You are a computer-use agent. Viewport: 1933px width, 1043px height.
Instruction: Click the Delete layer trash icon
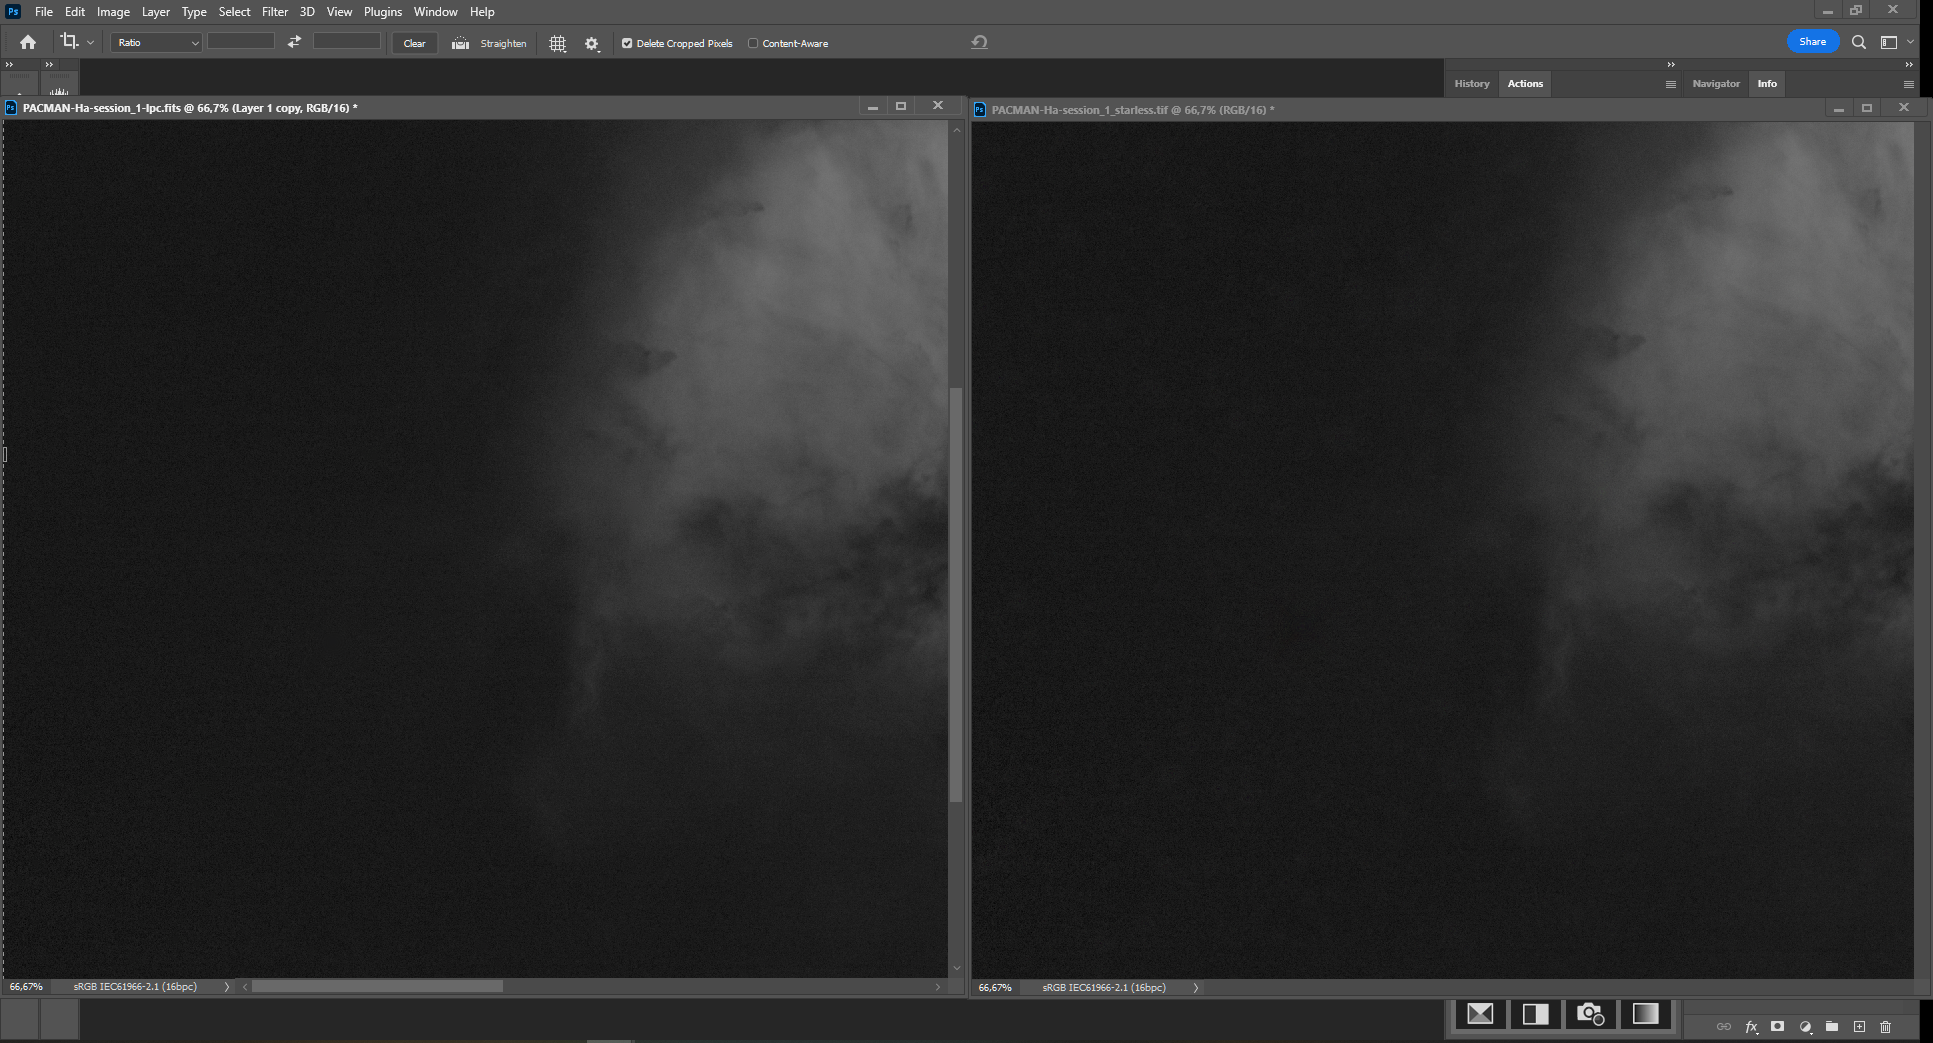point(1885,1026)
